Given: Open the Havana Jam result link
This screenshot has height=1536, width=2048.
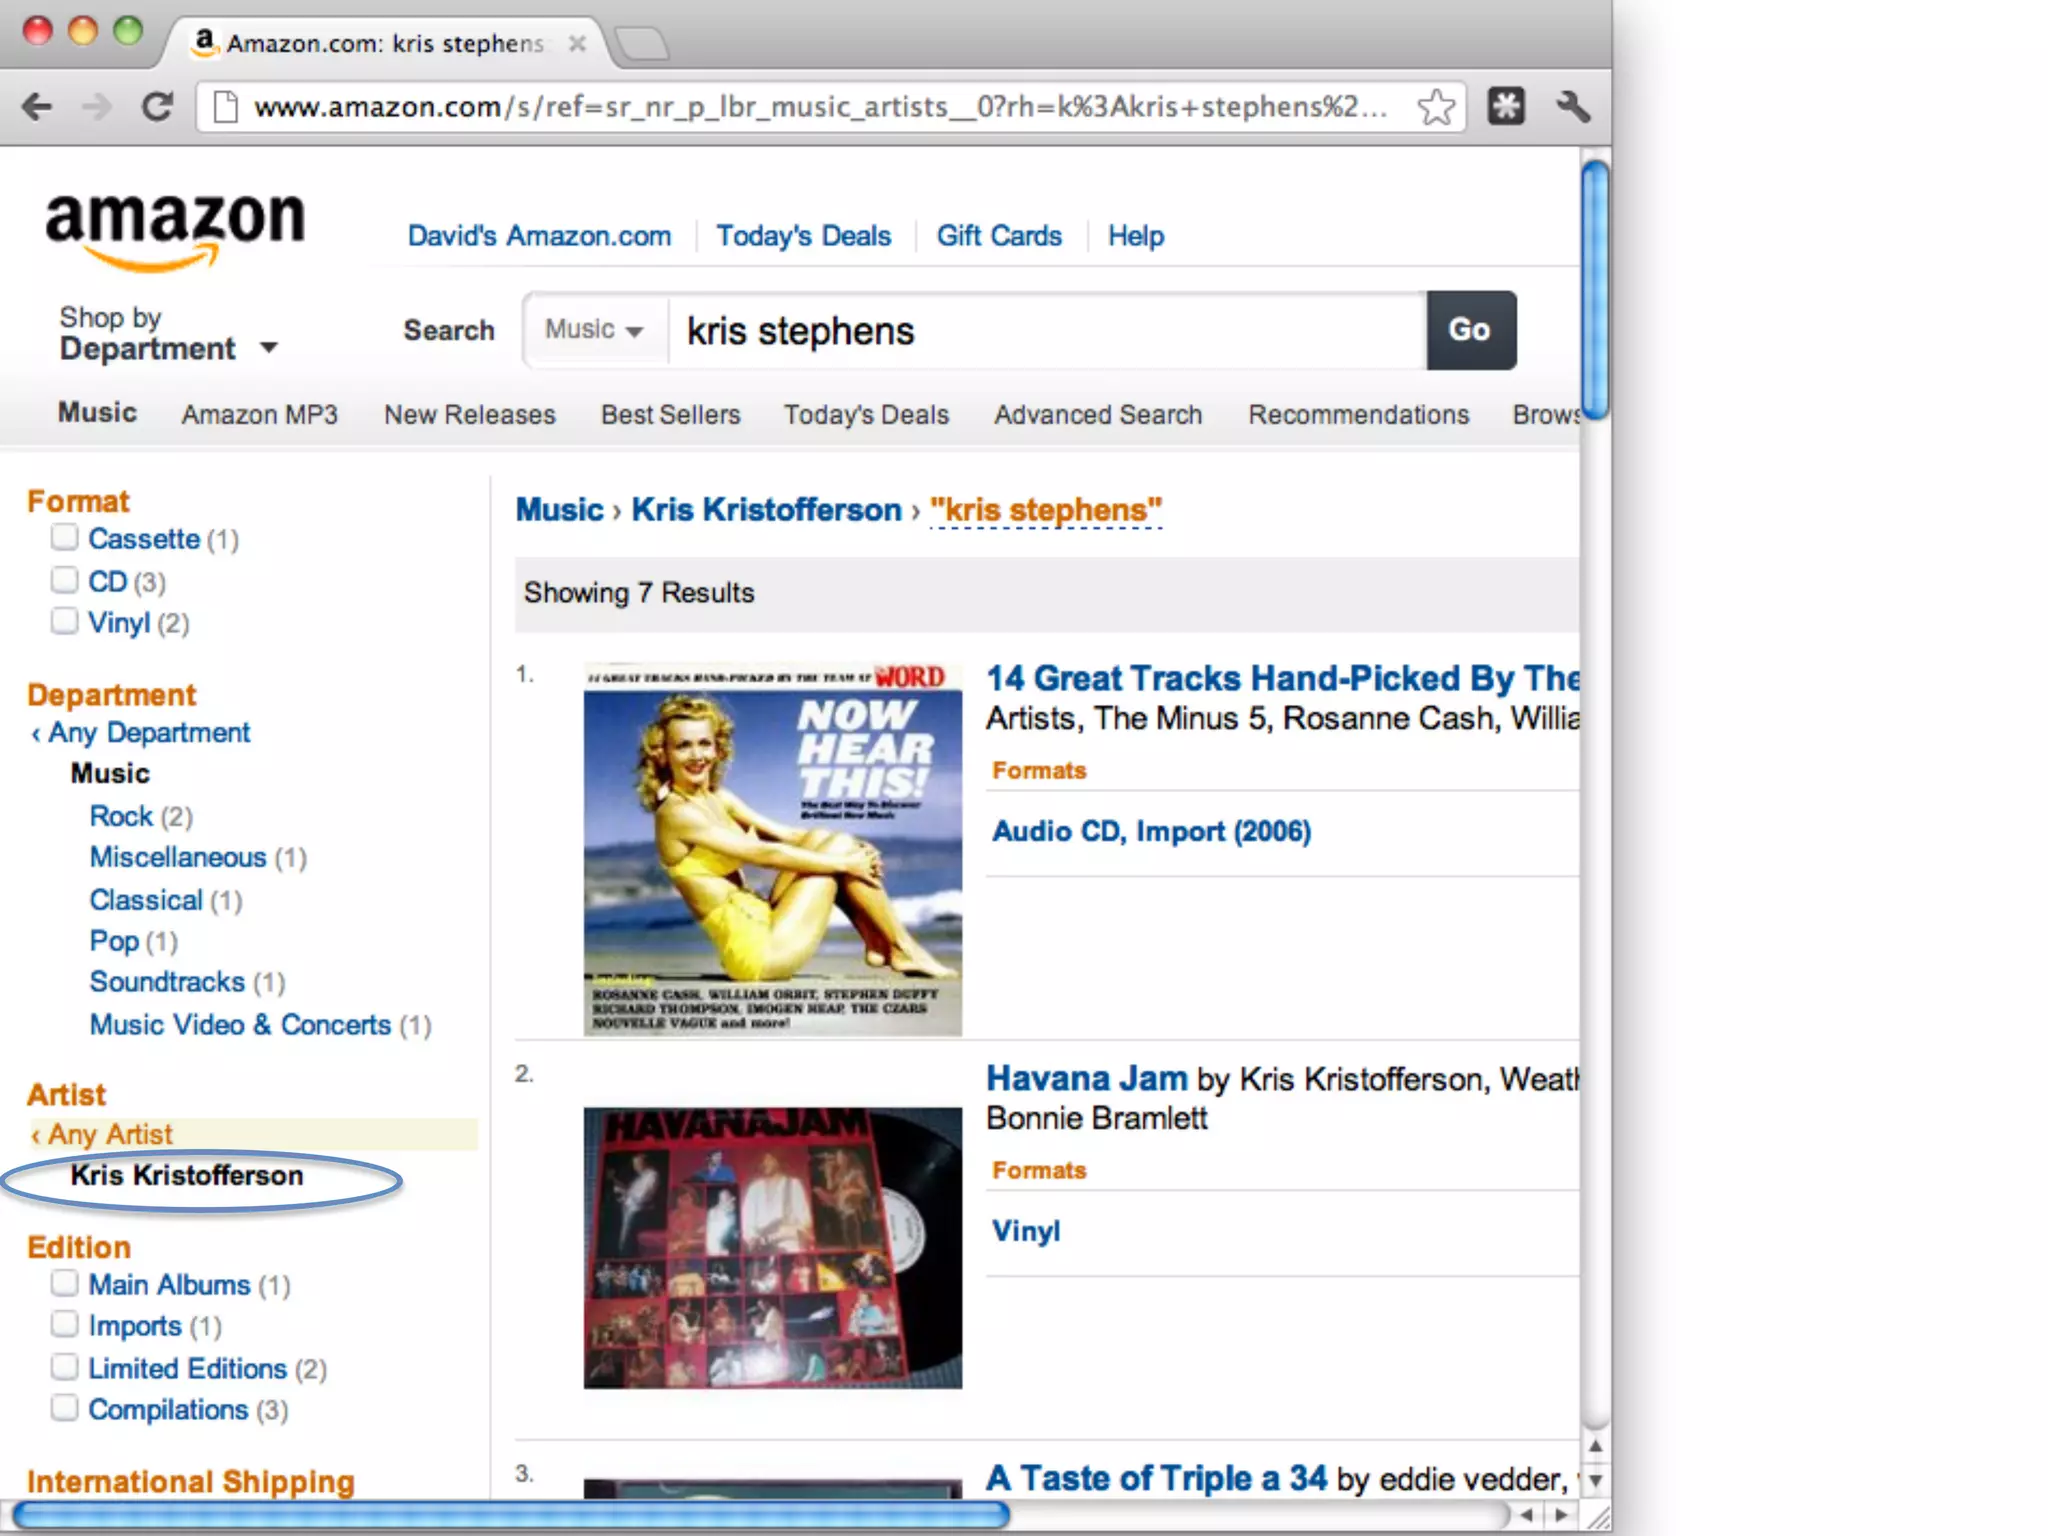Looking at the screenshot, I should (x=1086, y=1078).
